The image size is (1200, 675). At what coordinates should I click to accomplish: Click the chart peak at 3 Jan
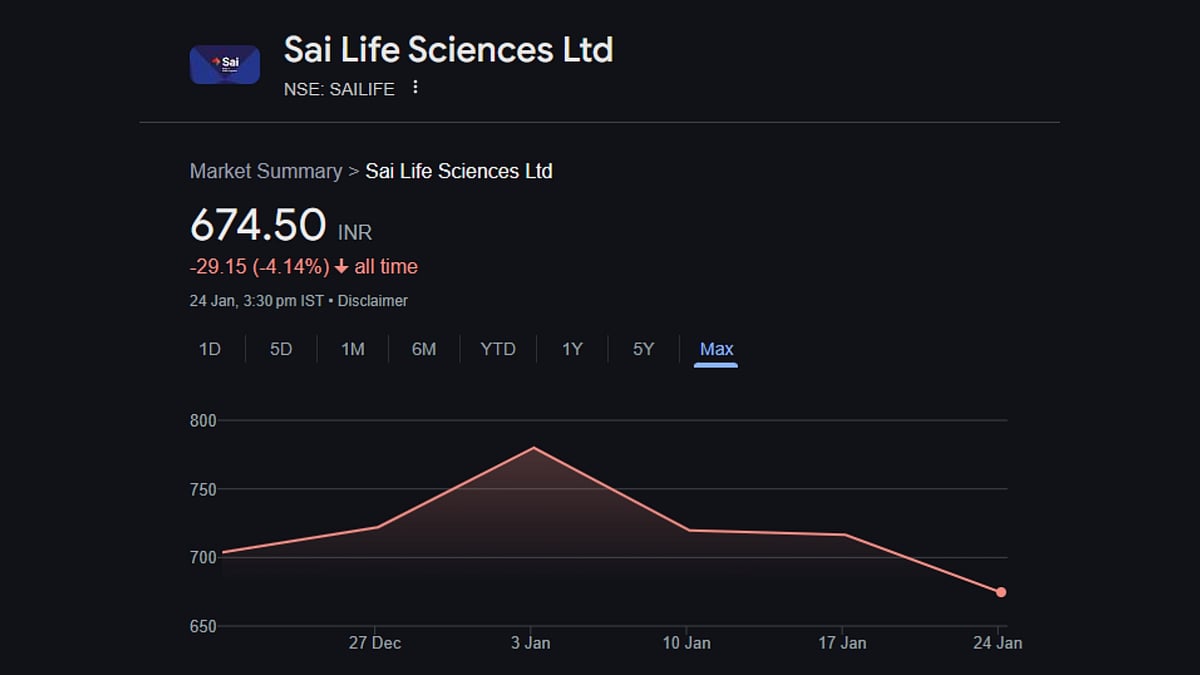pyautogui.click(x=534, y=448)
